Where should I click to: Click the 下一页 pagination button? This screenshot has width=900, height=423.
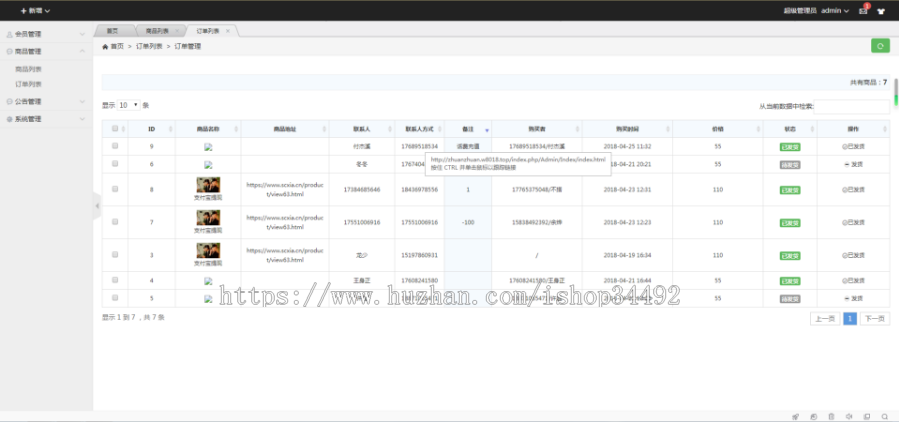(874, 318)
